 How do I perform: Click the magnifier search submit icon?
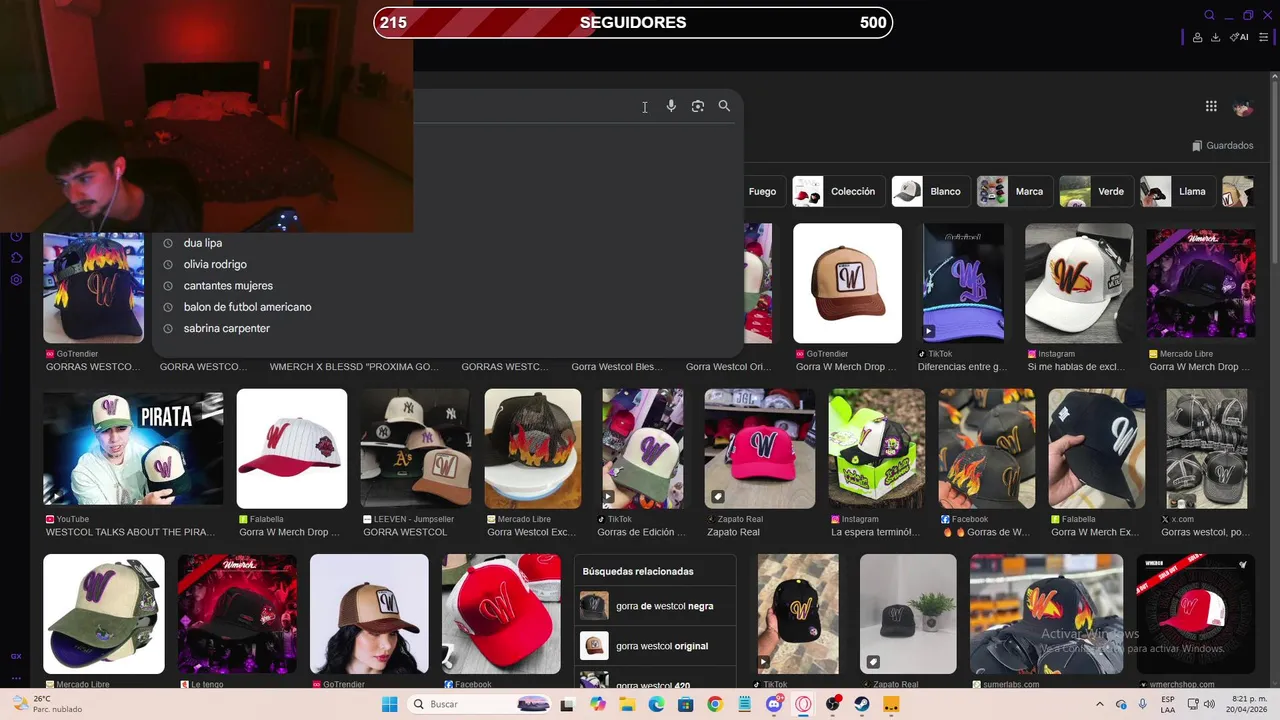[x=724, y=106]
